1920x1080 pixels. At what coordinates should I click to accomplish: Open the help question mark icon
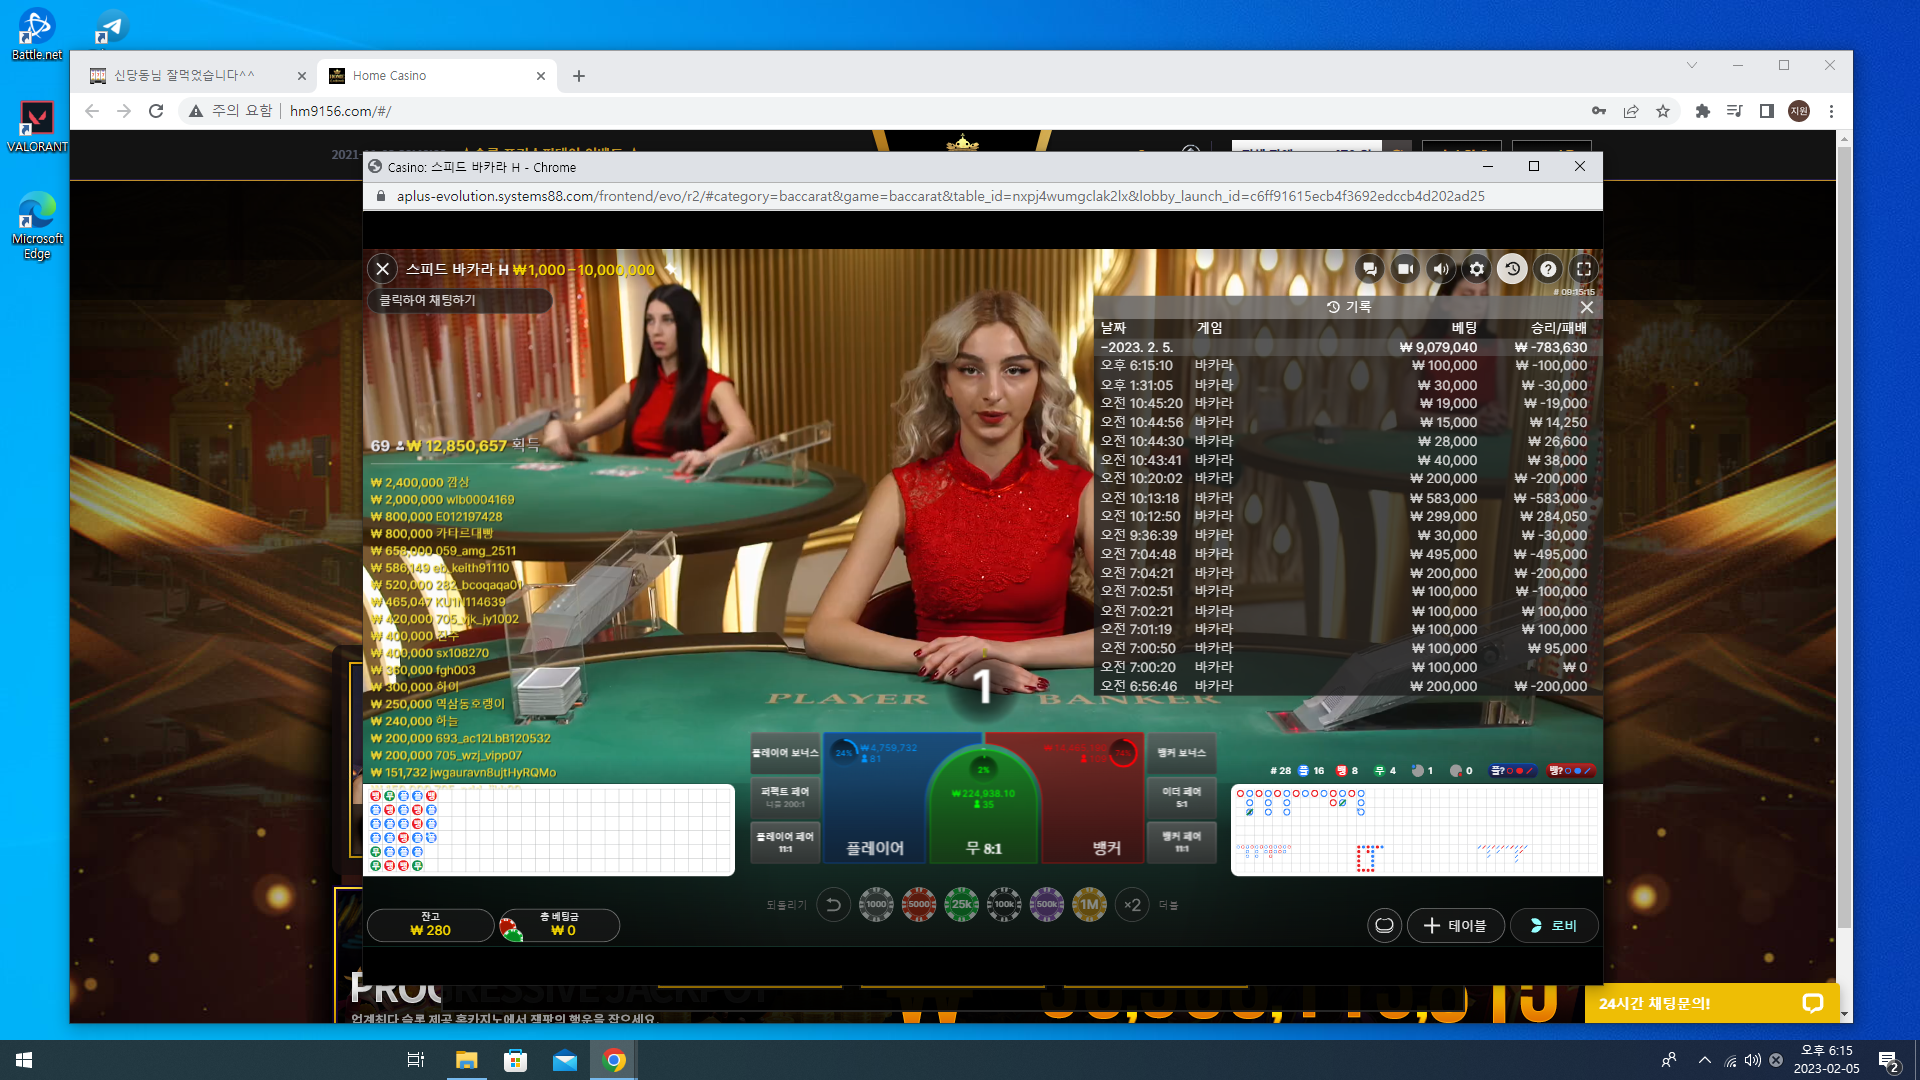pyautogui.click(x=1548, y=269)
